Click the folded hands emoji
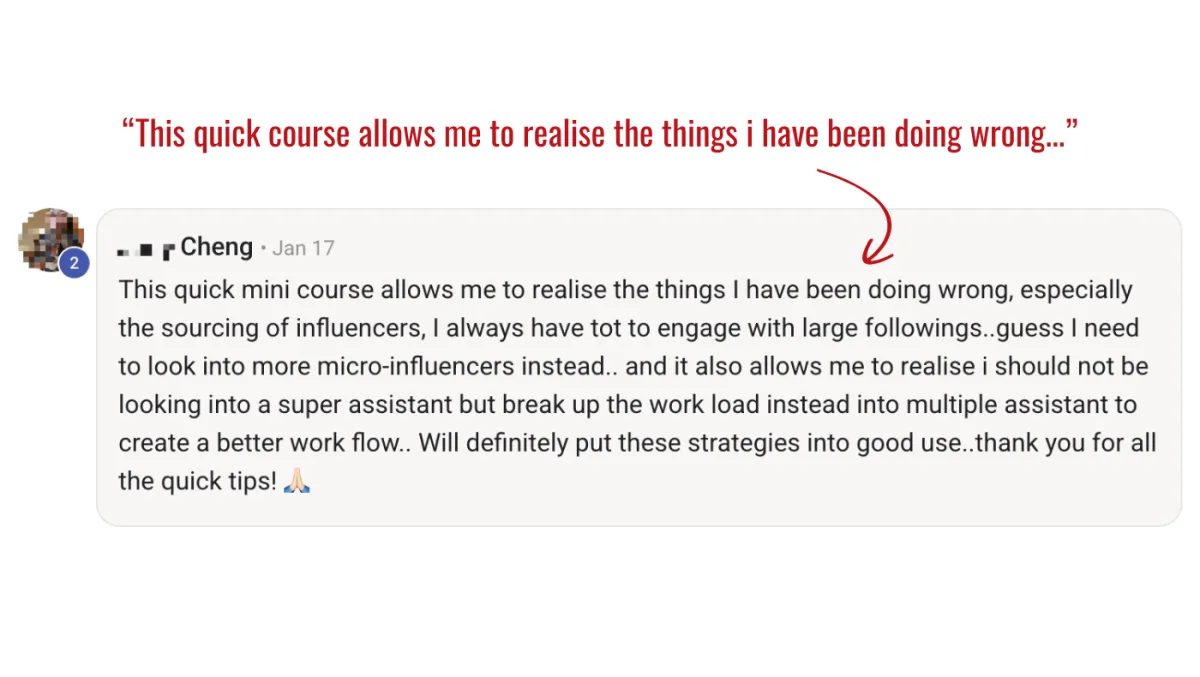Image resolution: width=1200 pixels, height=677 pixels. pos(298,481)
